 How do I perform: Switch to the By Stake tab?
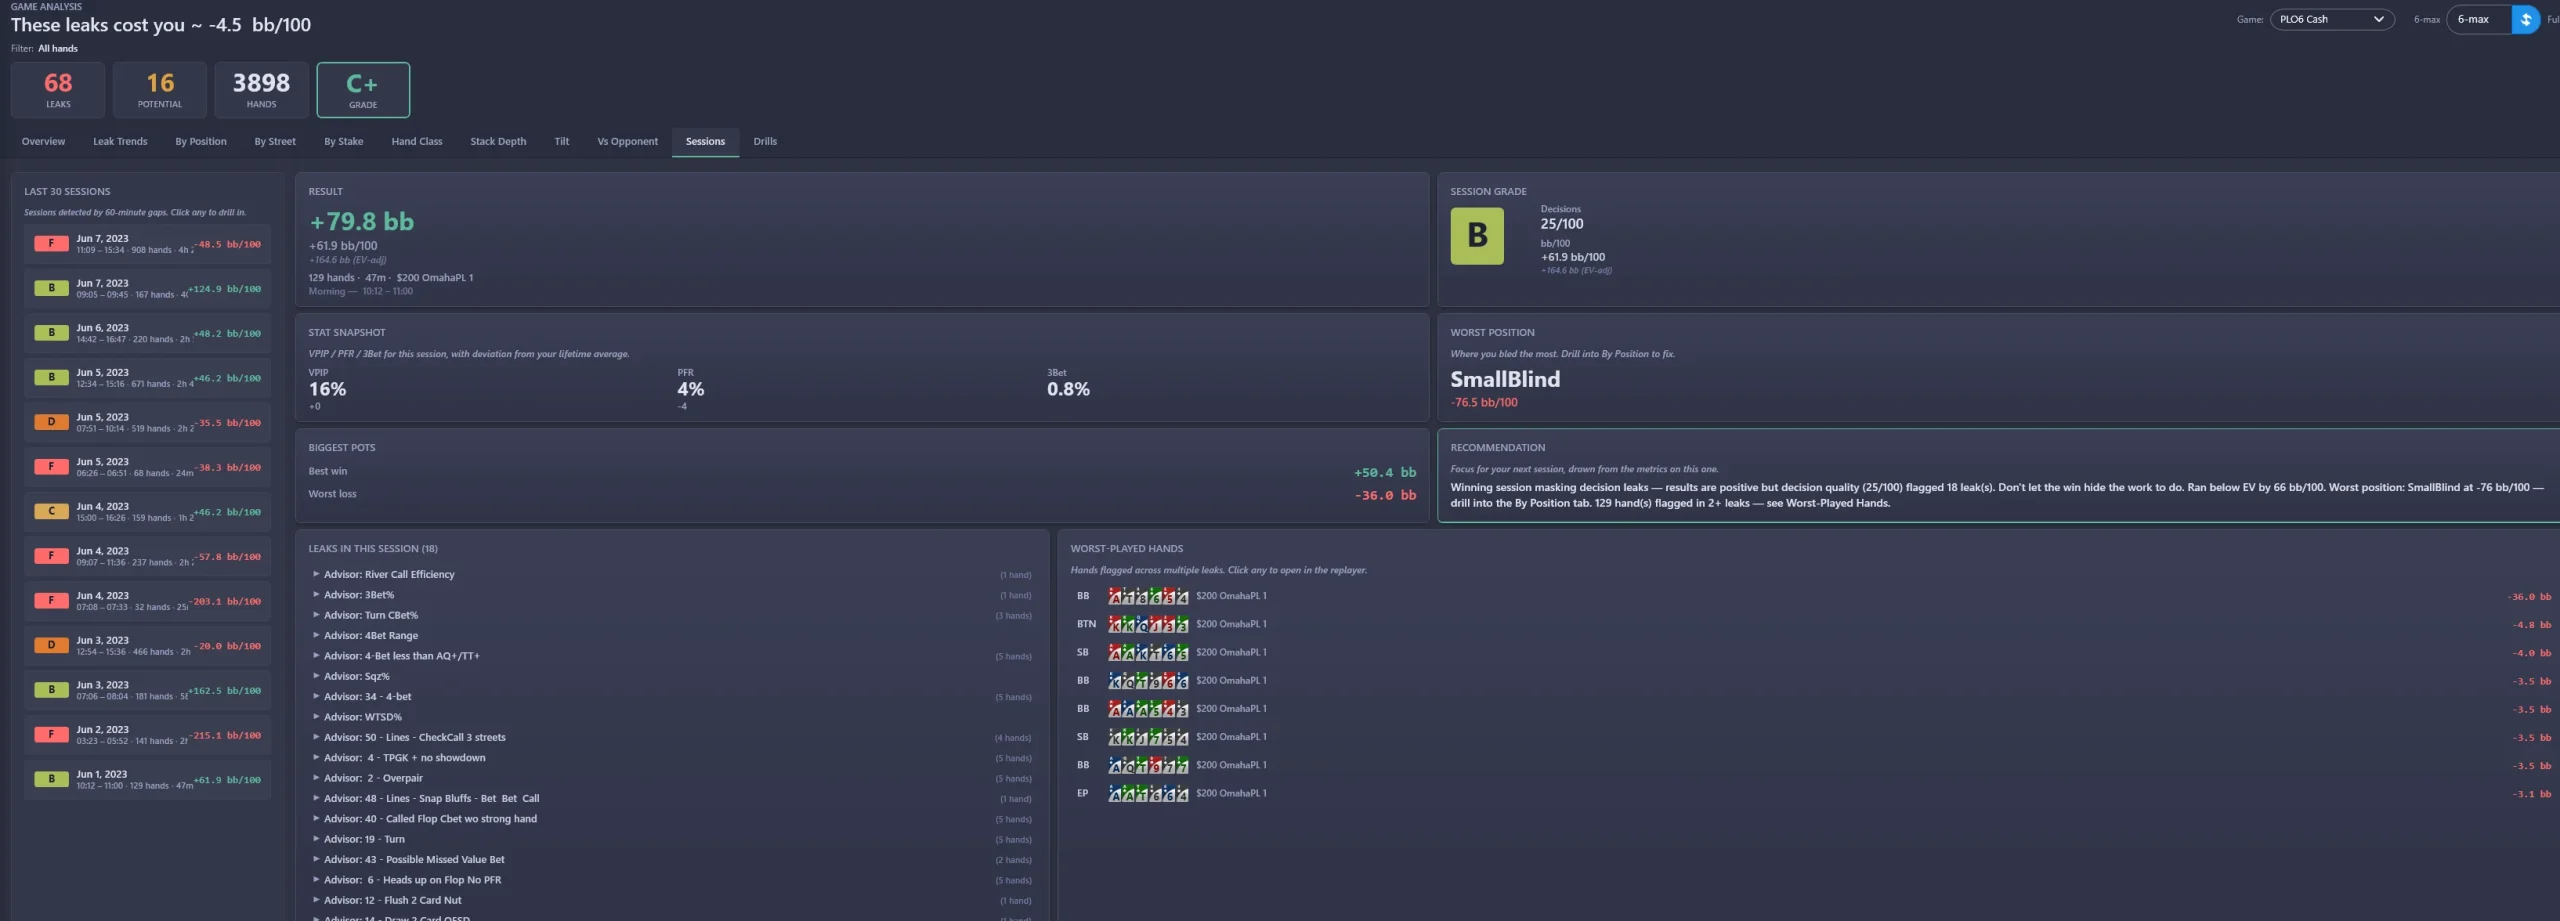tap(344, 142)
